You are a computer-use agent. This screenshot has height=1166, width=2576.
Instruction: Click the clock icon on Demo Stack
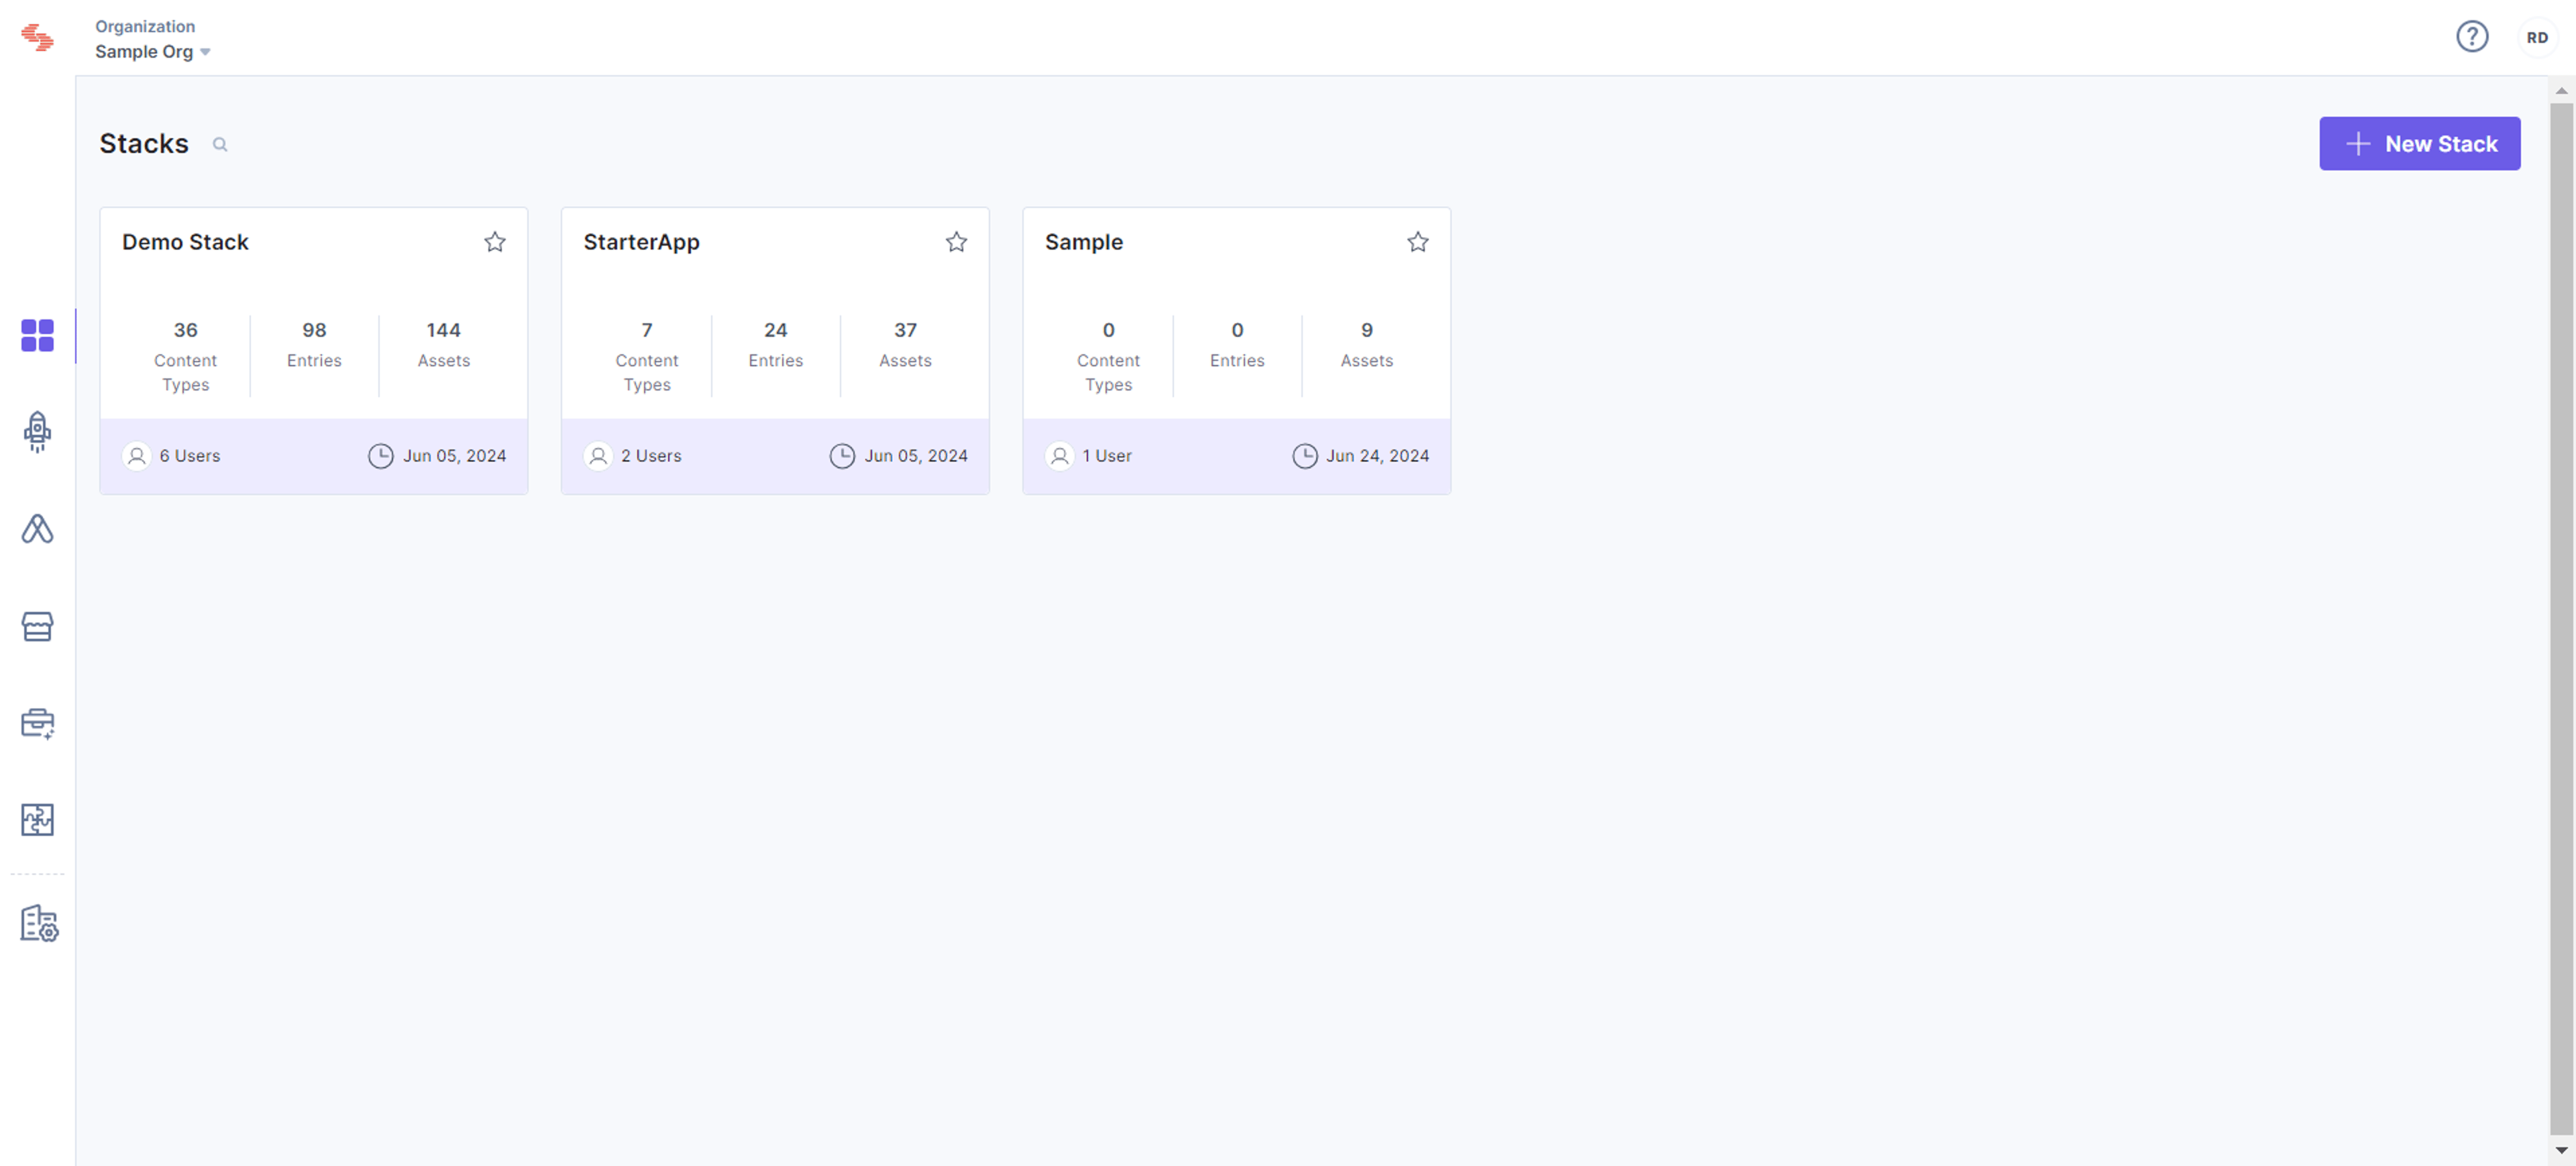[380, 456]
